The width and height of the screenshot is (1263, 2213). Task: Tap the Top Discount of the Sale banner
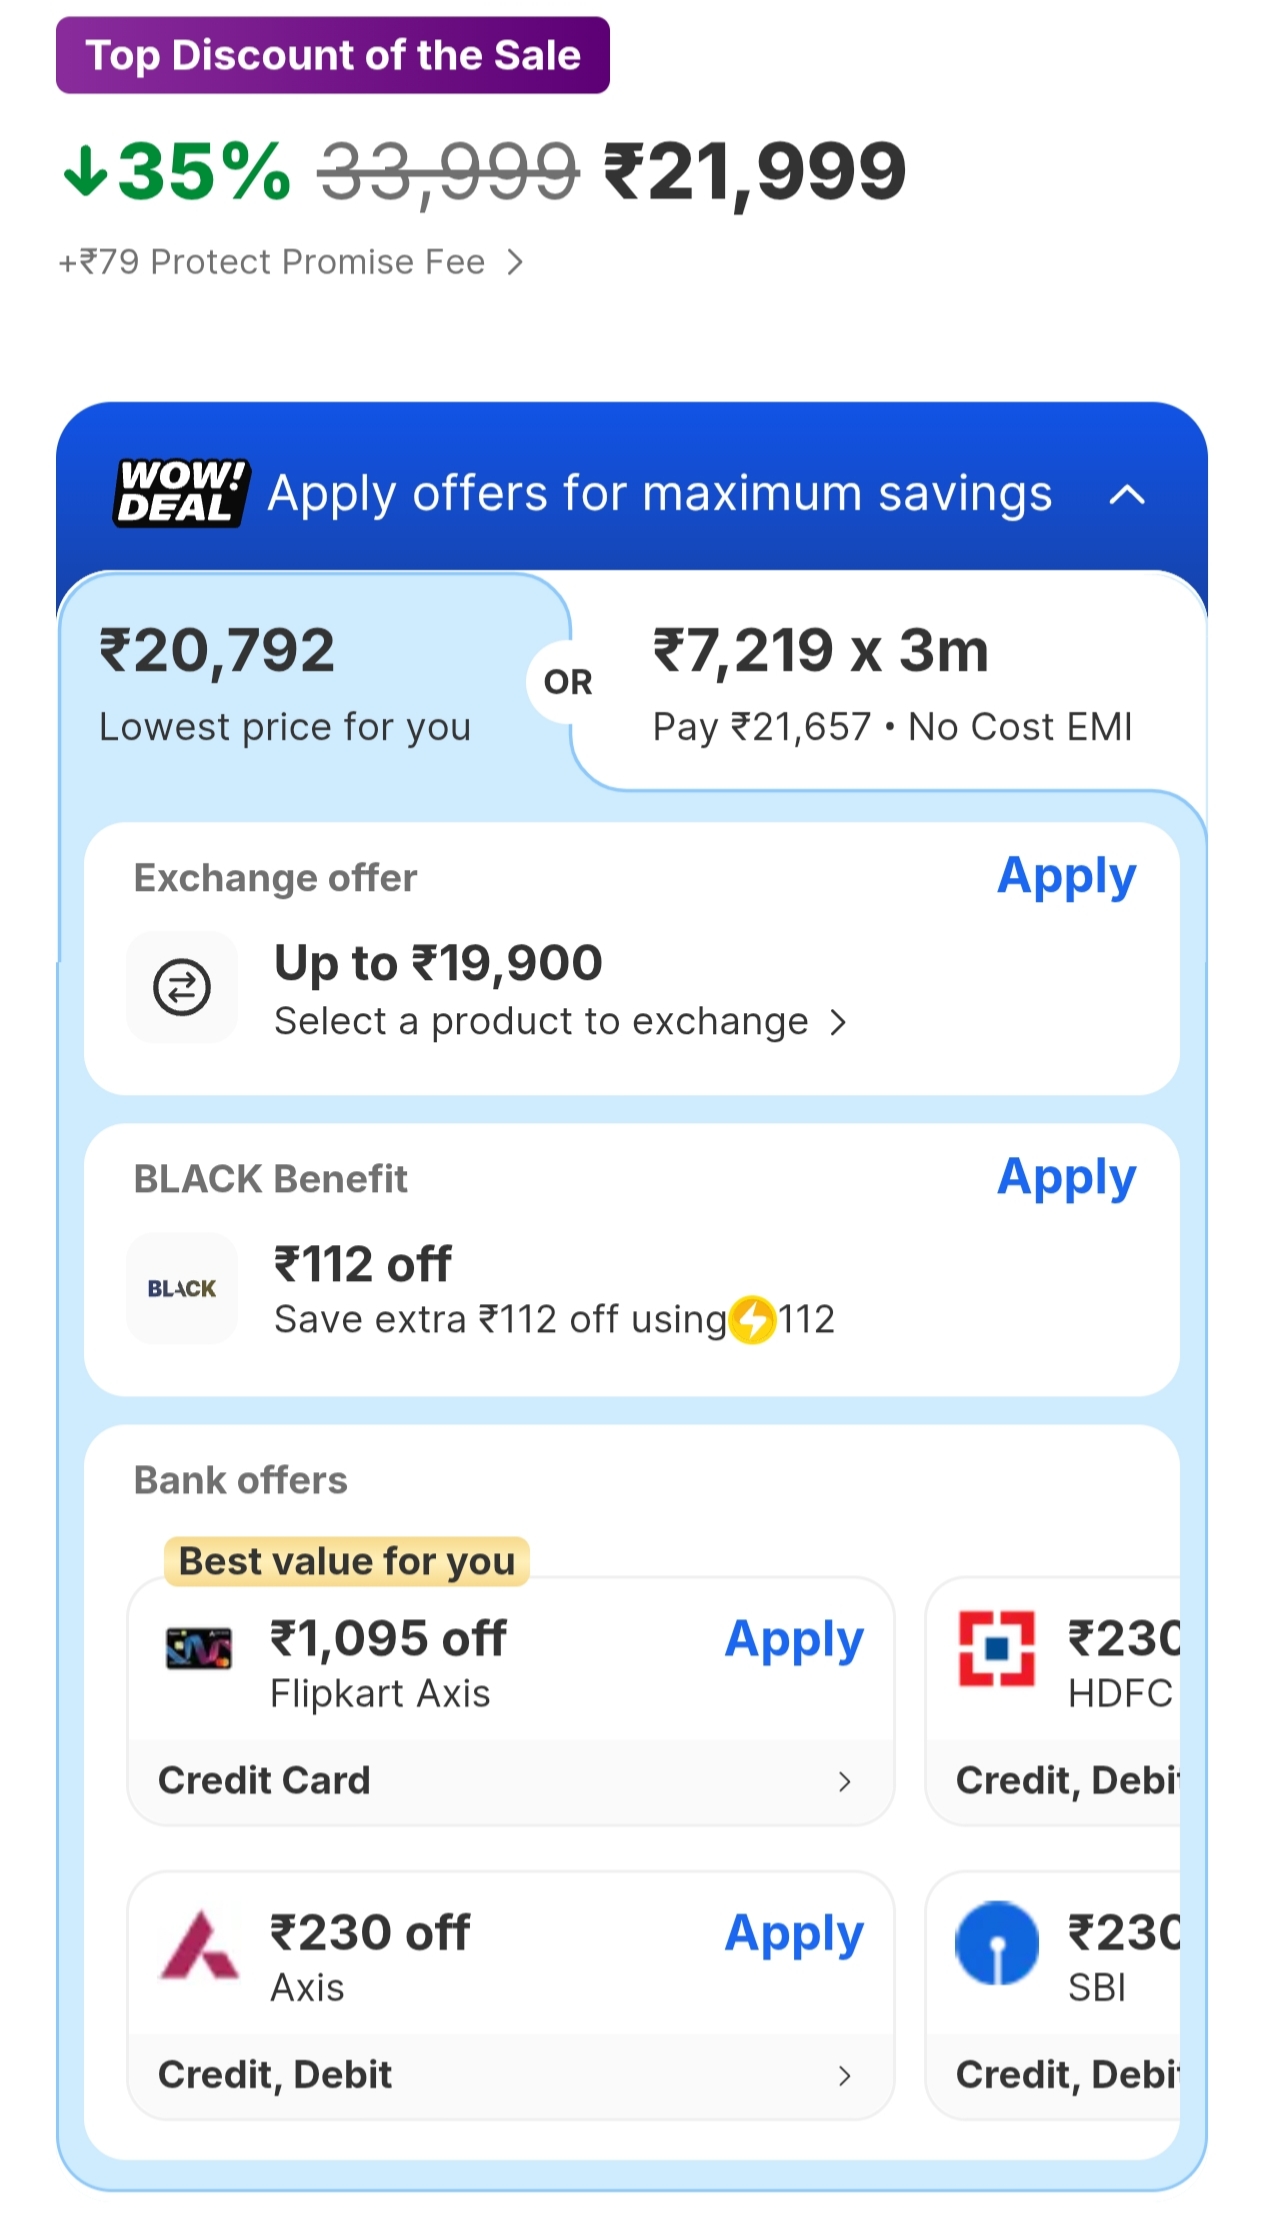pyautogui.click(x=333, y=55)
